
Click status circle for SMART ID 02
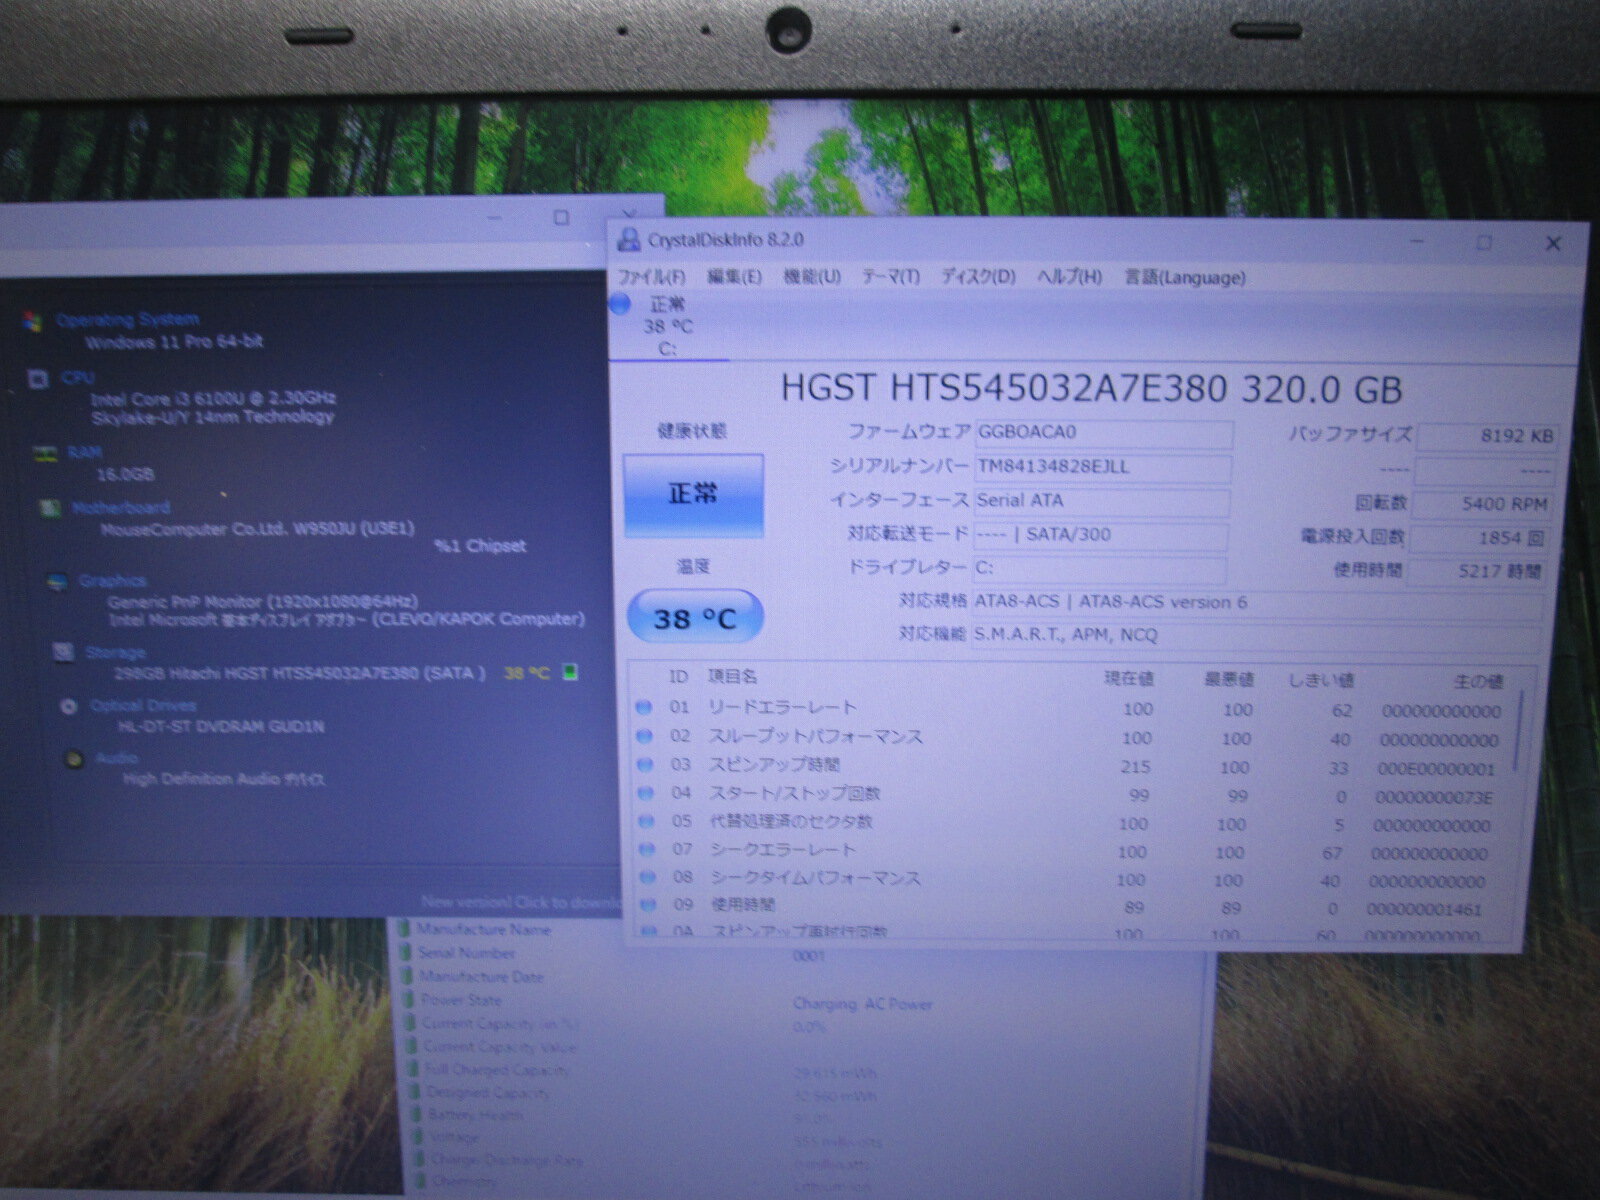645,736
